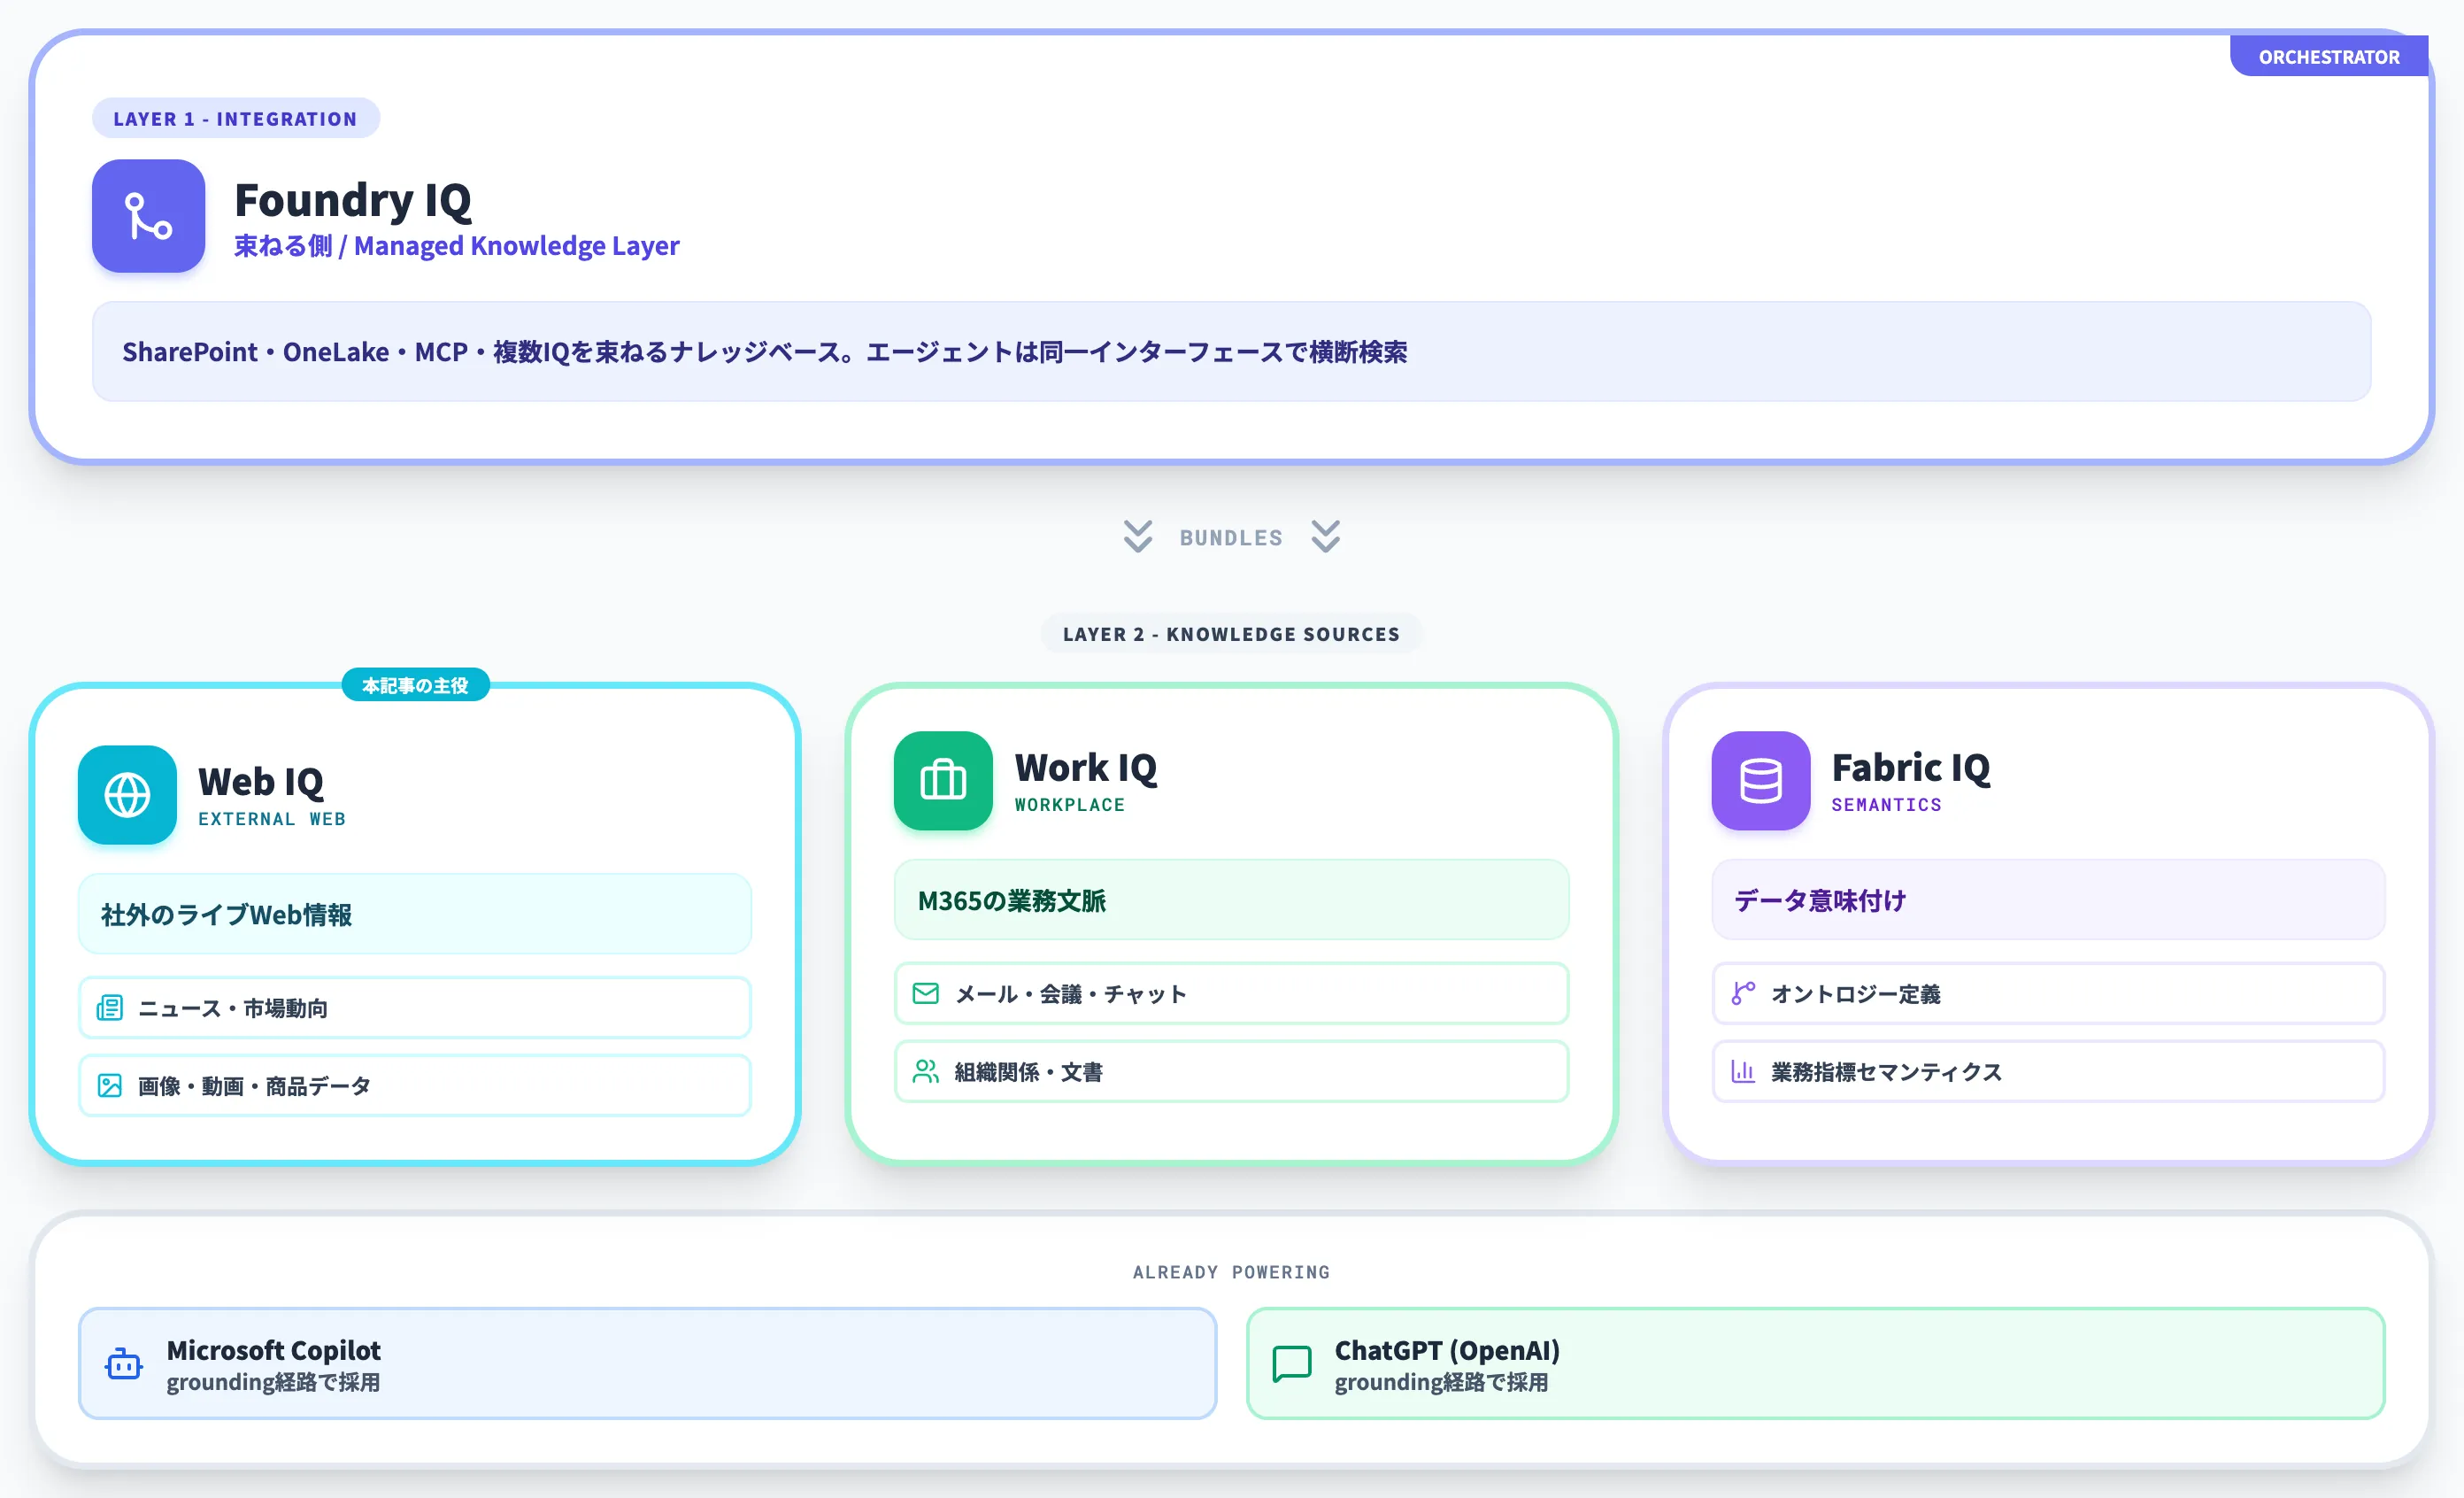2464x1498 pixels.
Task: Click the robot icon beside Microsoft Copilot
Action: point(124,1364)
